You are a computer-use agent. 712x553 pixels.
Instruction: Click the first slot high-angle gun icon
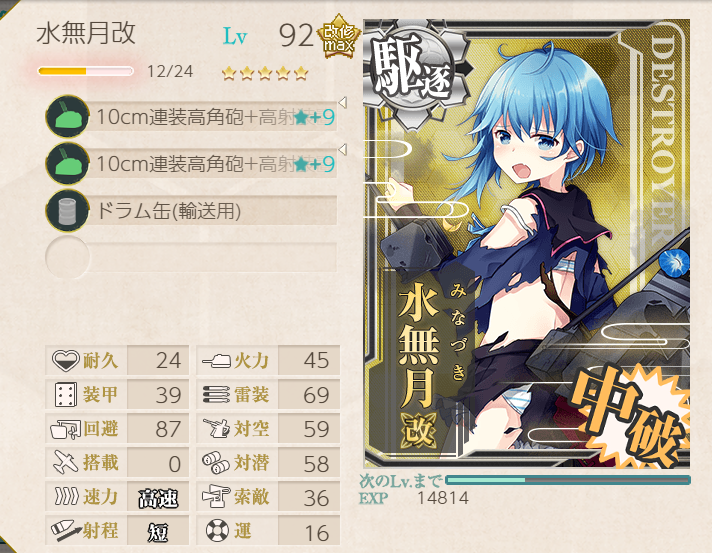click(67, 117)
